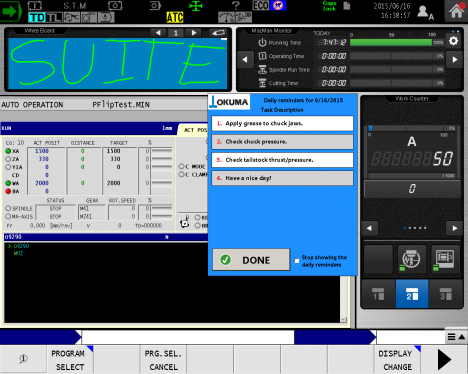The width and height of the screenshot is (468, 374).
Task: Click the XA axis indicator
Action: (8, 151)
